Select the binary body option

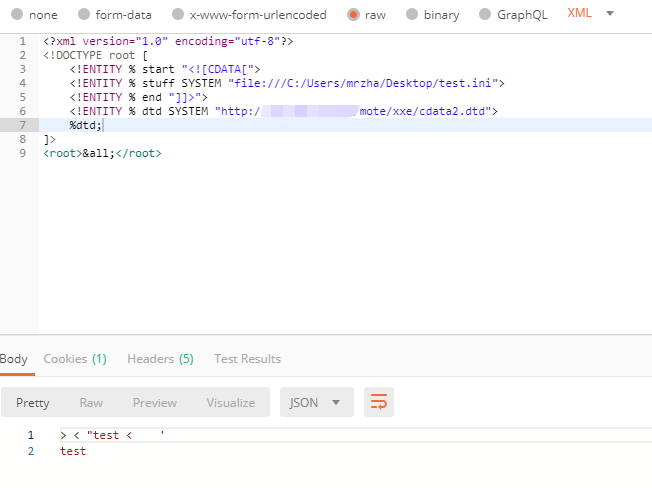[x=412, y=15]
